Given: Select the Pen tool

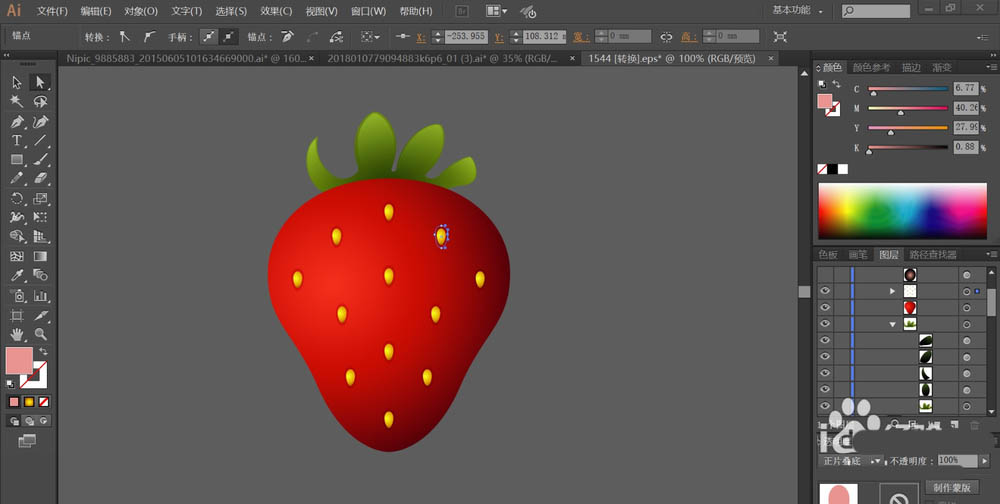Looking at the screenshot, I should 17,121.
